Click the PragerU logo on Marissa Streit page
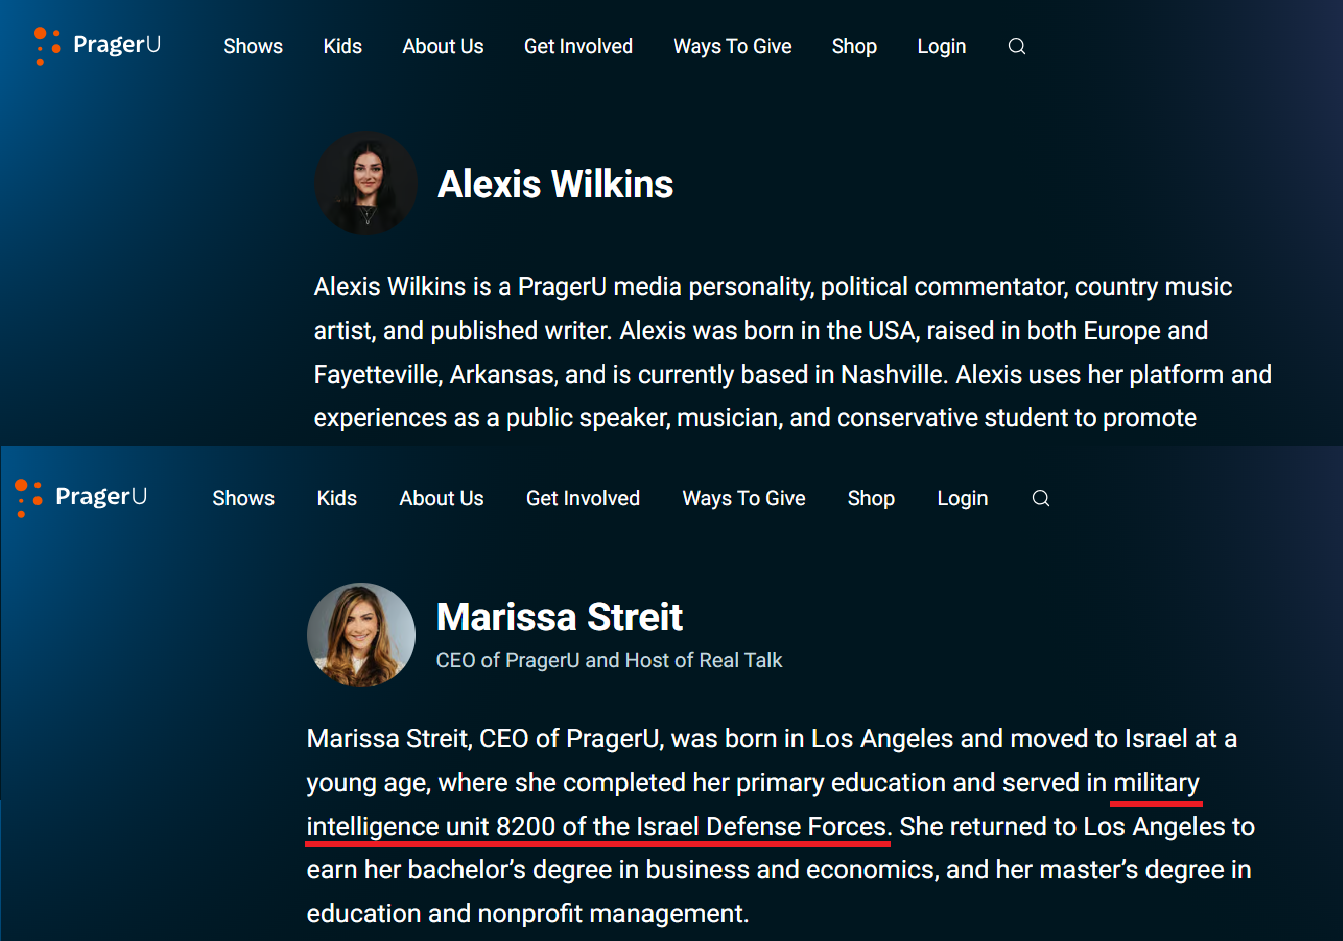The height and width of the screenshot is (941, 1343). click(x=81, y=497)
